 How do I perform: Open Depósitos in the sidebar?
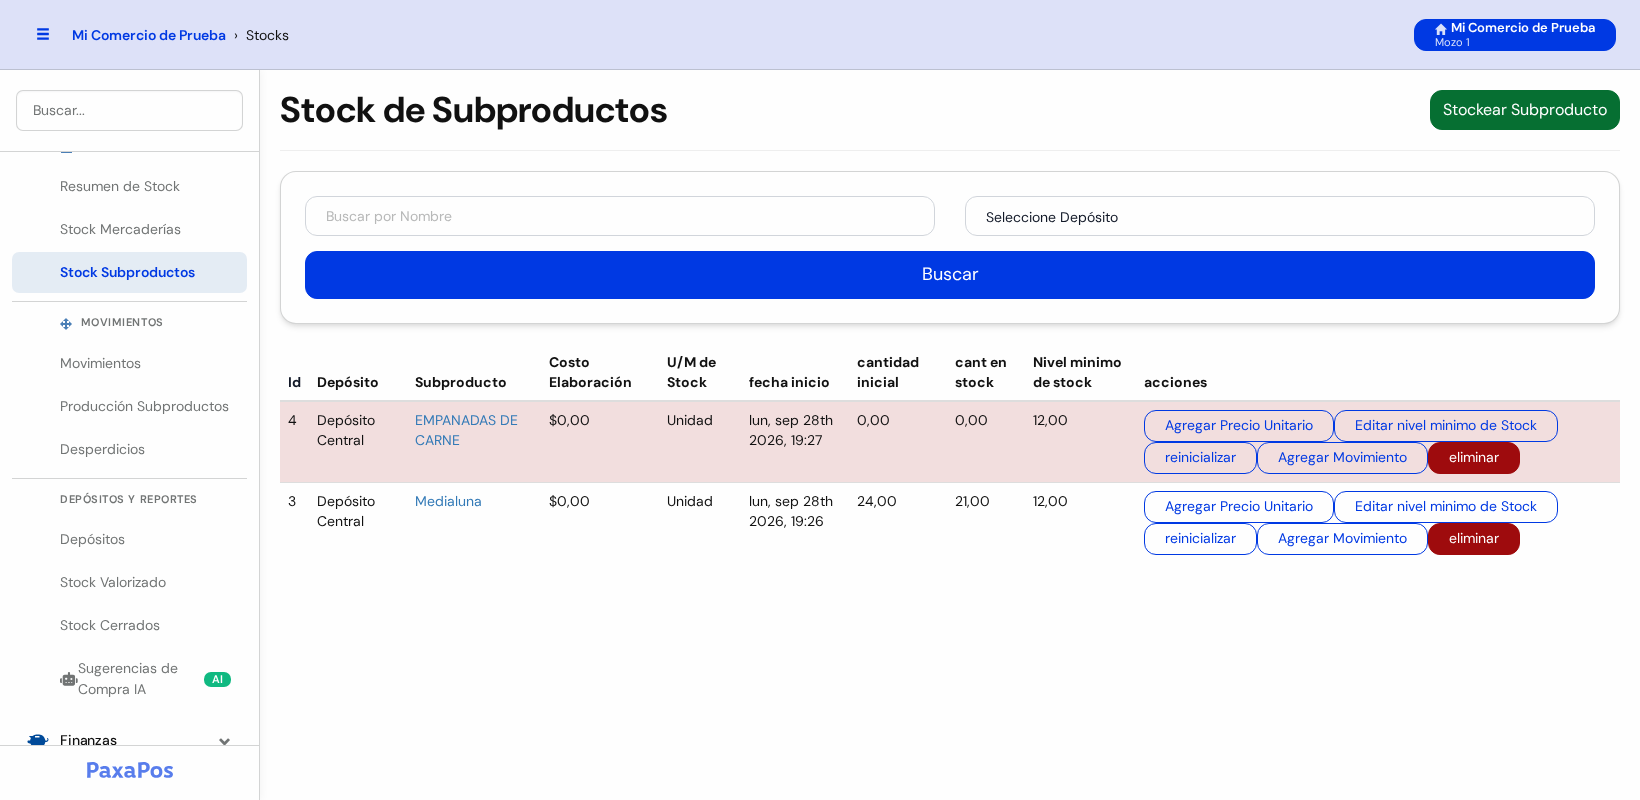(x=92, y=539)
